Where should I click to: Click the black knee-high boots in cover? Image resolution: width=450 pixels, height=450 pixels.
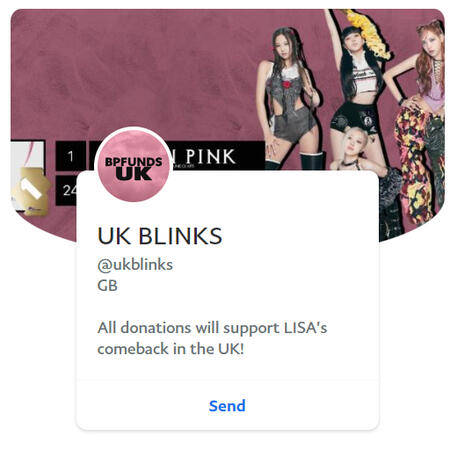pos(312,162)
